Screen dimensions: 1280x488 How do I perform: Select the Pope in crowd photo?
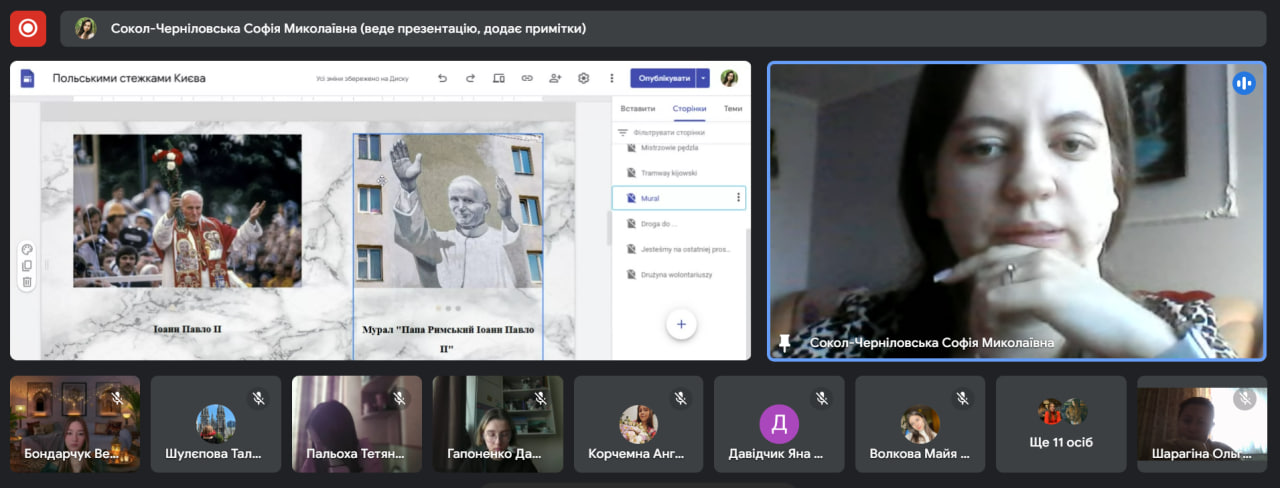(187, 211)
